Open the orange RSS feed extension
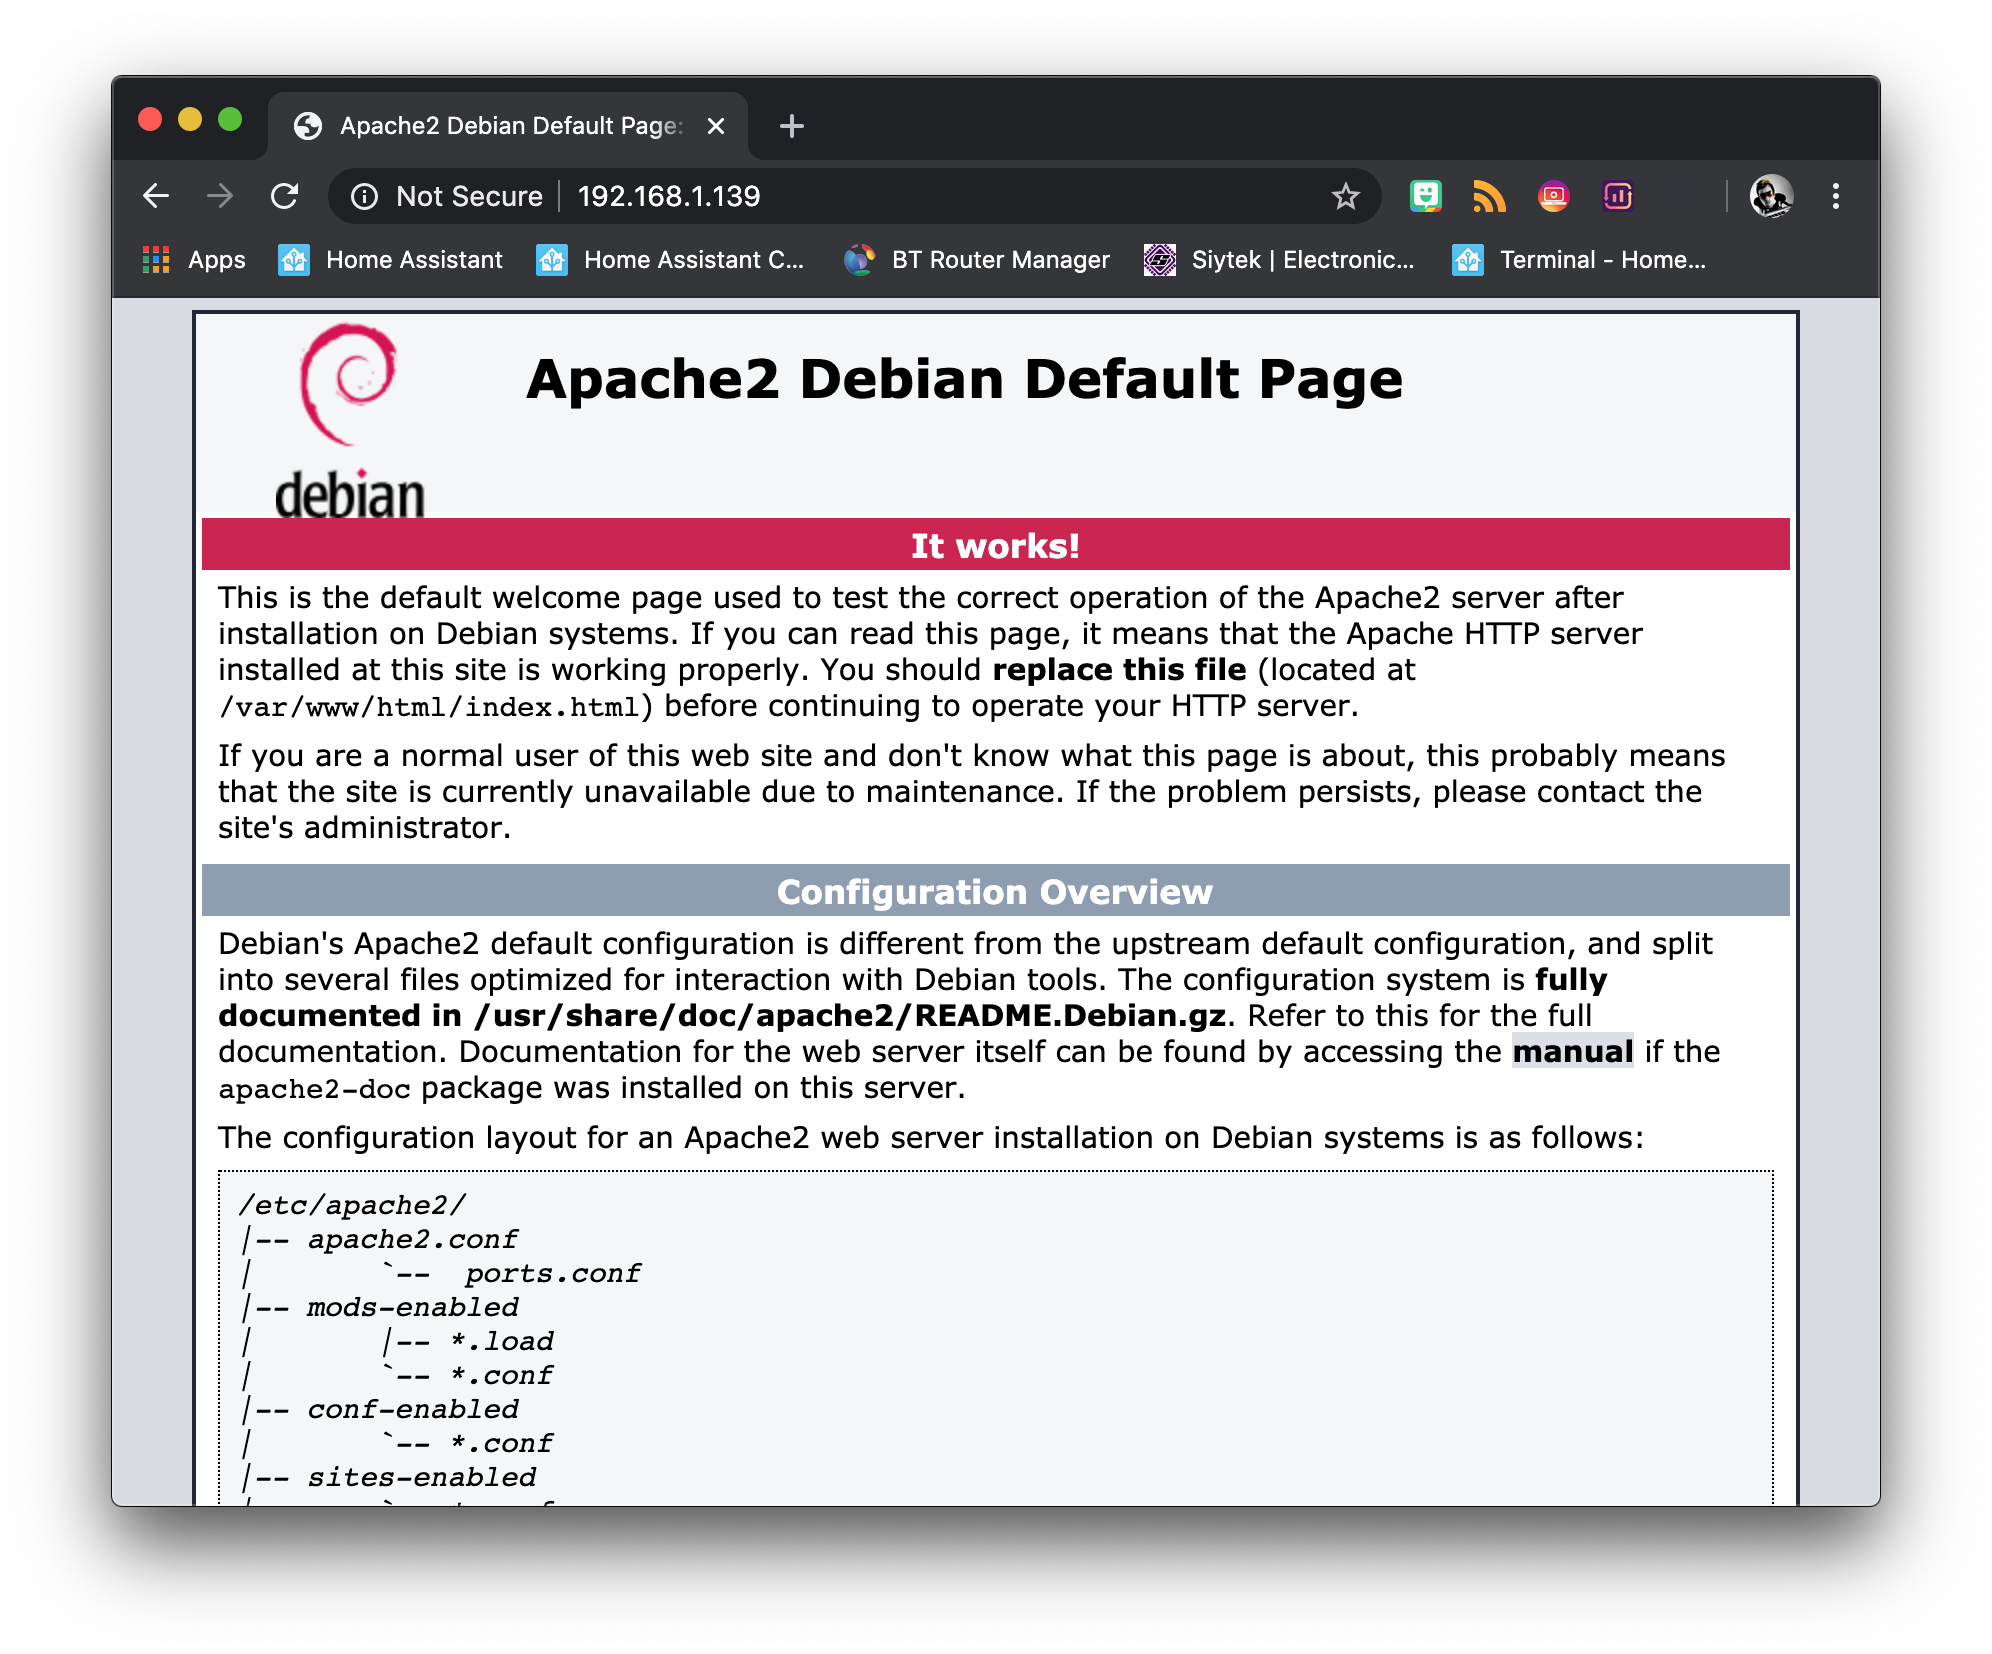Screen dimensions: 1992x1654 click(x=1489, y=196)
